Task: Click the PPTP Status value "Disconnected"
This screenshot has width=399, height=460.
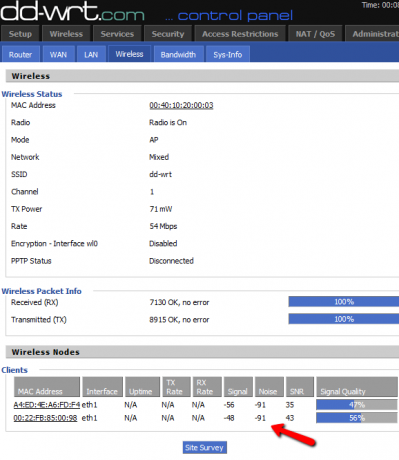Action: click(x=171, y=261)
